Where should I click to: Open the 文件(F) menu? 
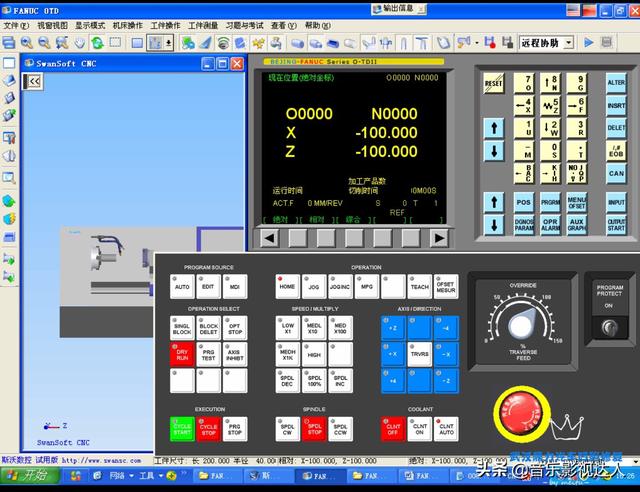16,25
